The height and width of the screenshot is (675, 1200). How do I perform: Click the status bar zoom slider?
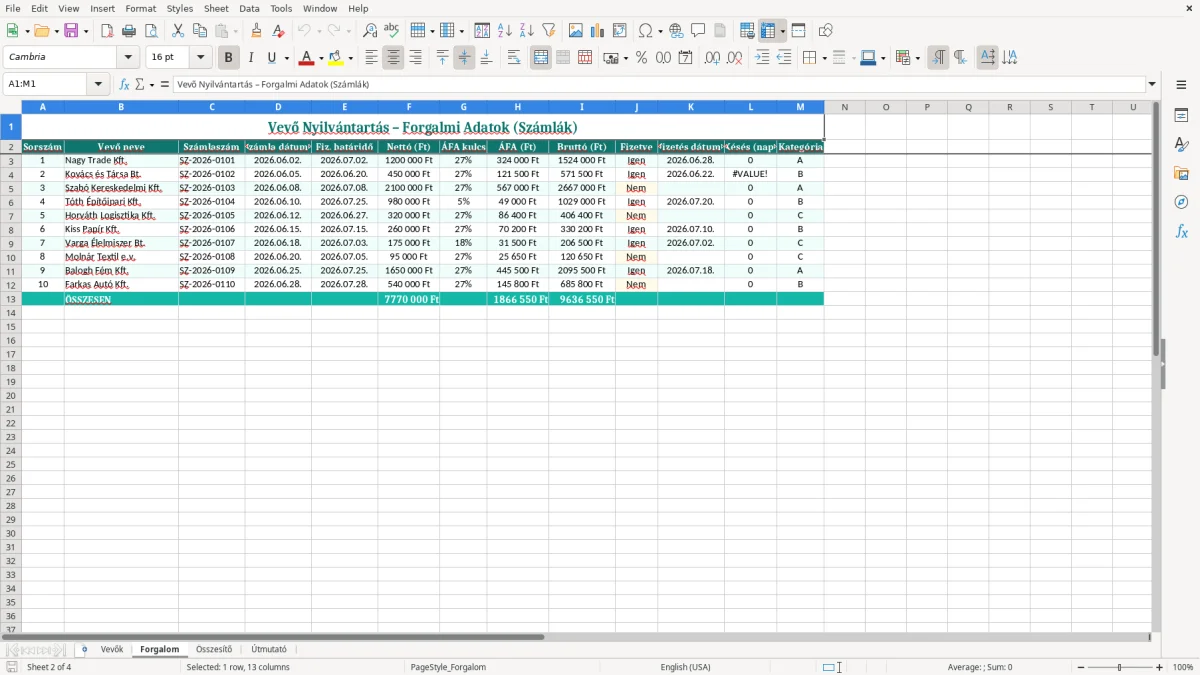click(x=1119, y=667)
